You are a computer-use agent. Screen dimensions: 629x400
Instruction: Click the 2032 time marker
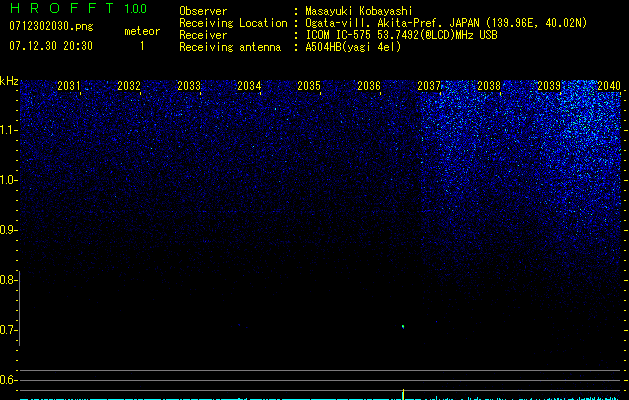point(129,86)
